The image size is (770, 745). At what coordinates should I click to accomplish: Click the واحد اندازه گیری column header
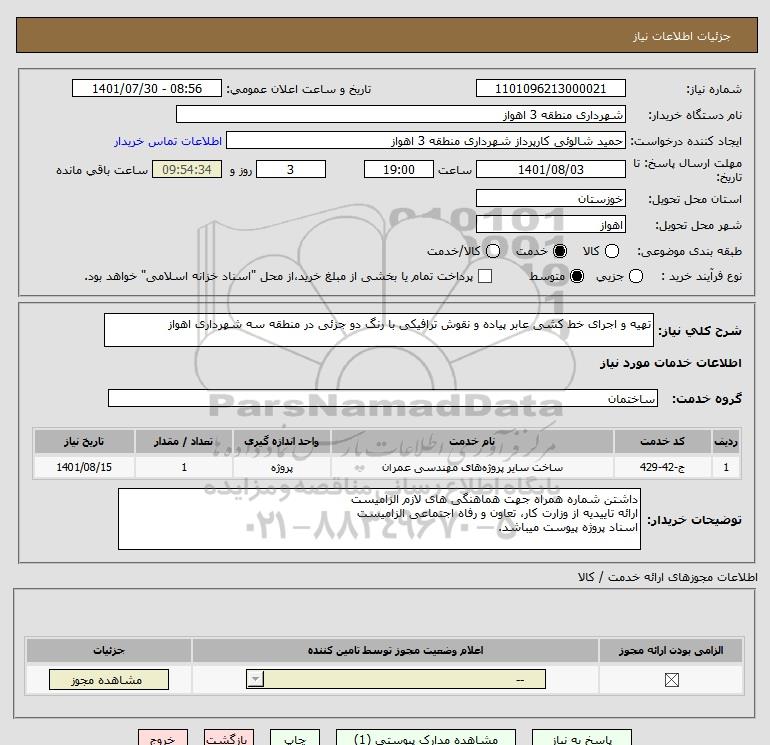(x=282, y=441)
